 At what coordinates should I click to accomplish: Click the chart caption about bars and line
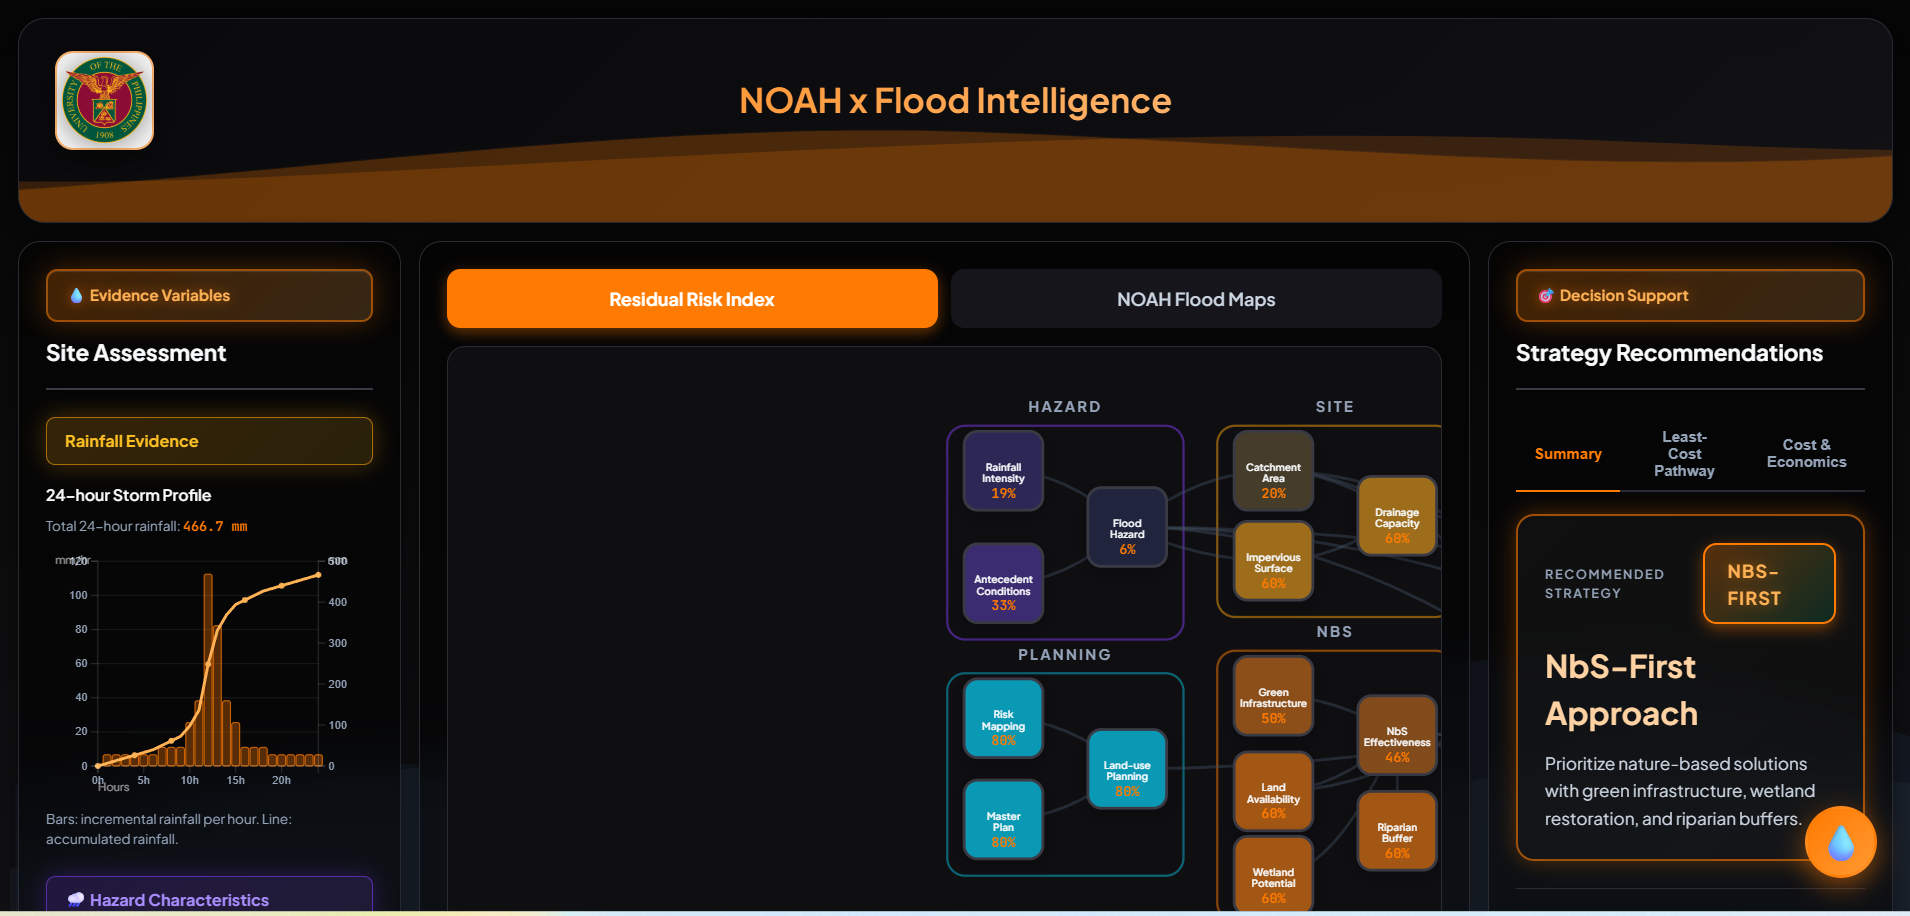coord(169,829)
